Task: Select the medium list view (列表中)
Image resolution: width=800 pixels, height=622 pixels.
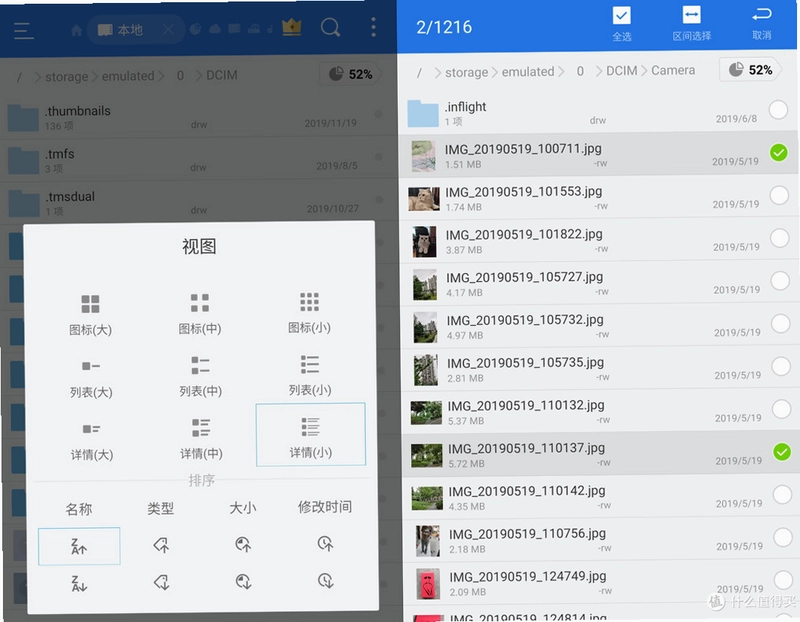Action: pyautogui.click(x=201, y=377)
